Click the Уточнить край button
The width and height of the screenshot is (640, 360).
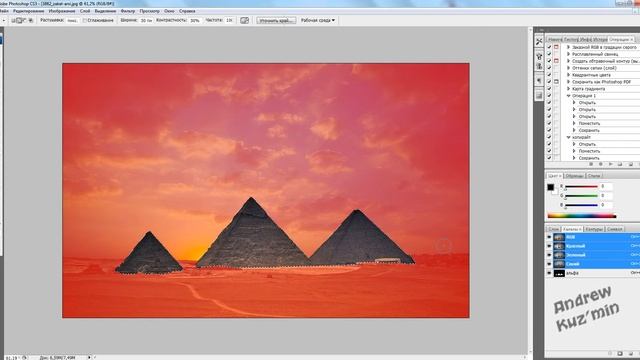[x=276, y=20]
